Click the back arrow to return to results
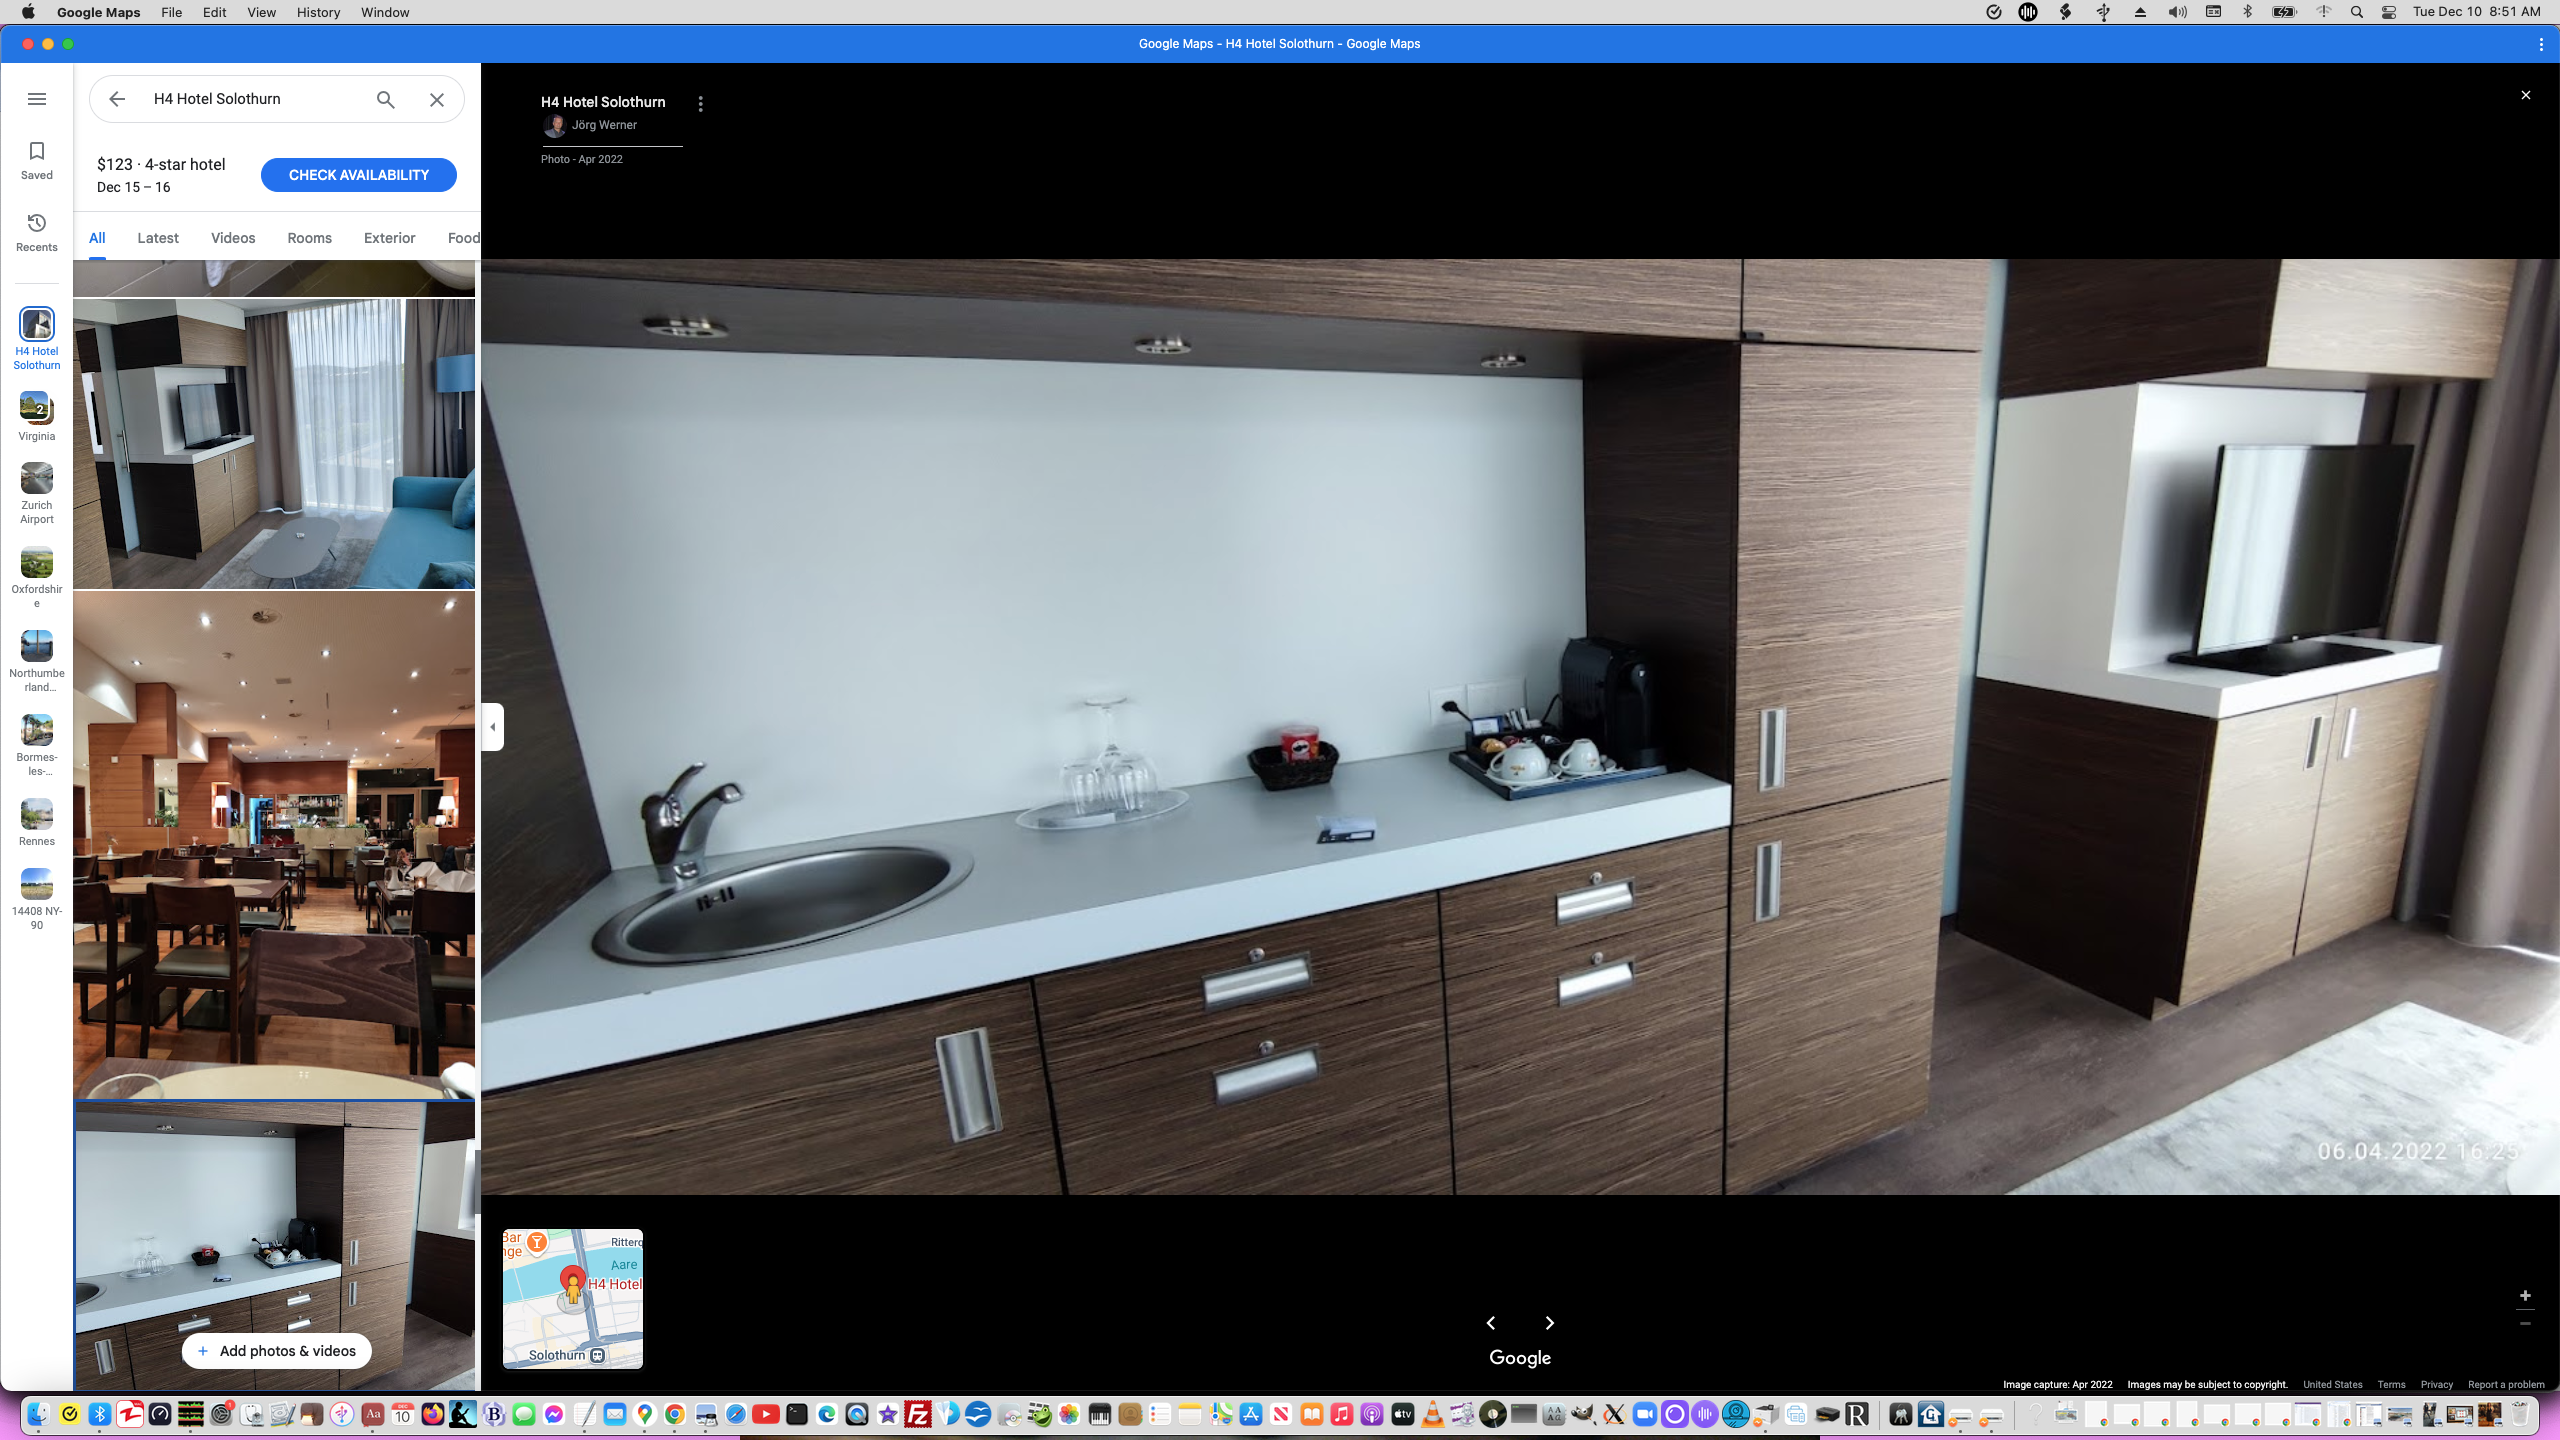 click(x=117, y=99)
